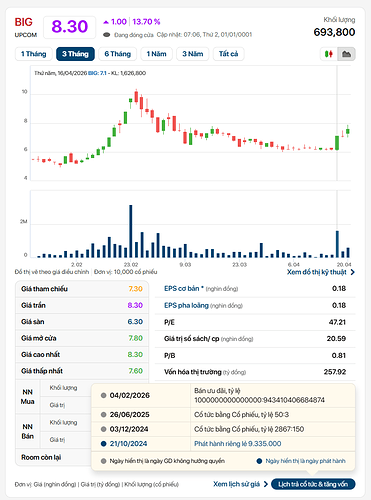Image resolution: width=371 pixels, height=500 pixels.
Task: Click the BIG ticker symbol
Action: [x=24, y=22]
